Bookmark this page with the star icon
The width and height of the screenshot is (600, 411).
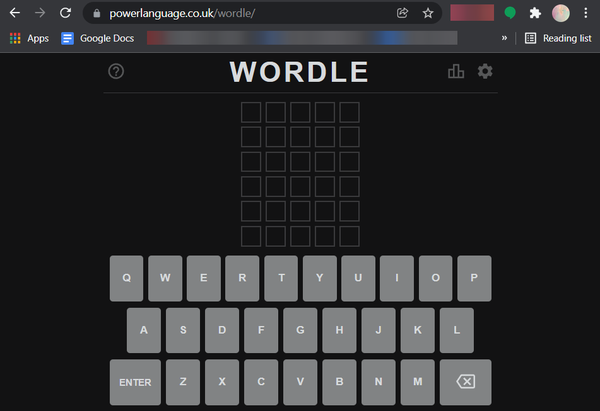pos(428,13)
